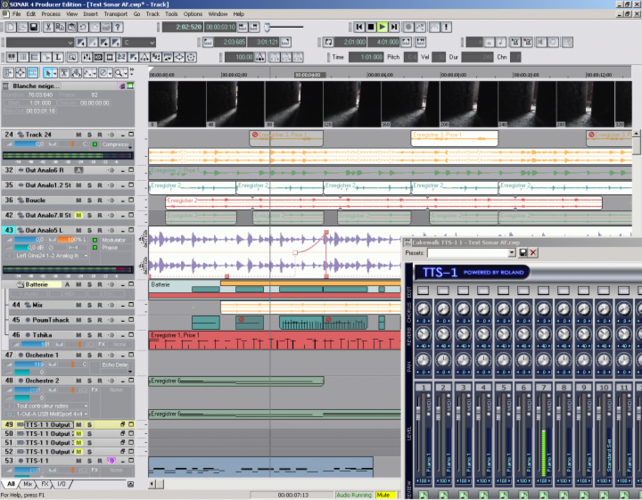
Task: Click the snap-to-grid icon in track toolbar
Action: [32, 73]
